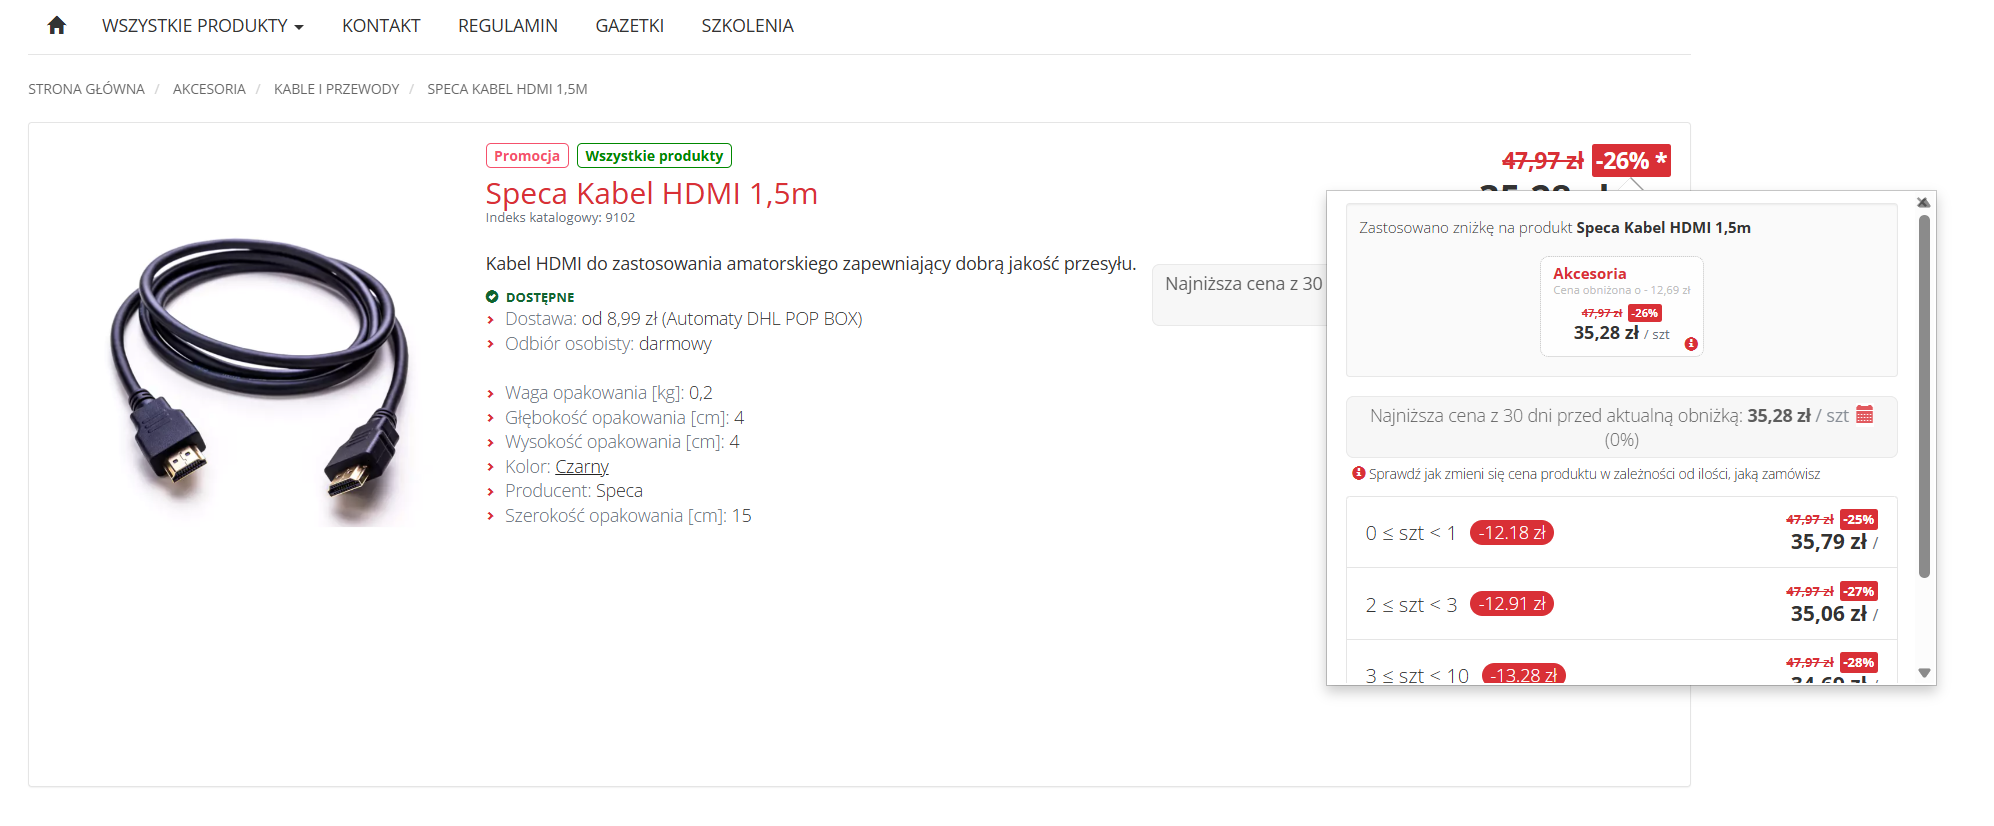Click '35,28 zł / szt' in the Akcesoria card
Image resolution: width=1994 pixels, height=826 pixels.
point(1621,334)
